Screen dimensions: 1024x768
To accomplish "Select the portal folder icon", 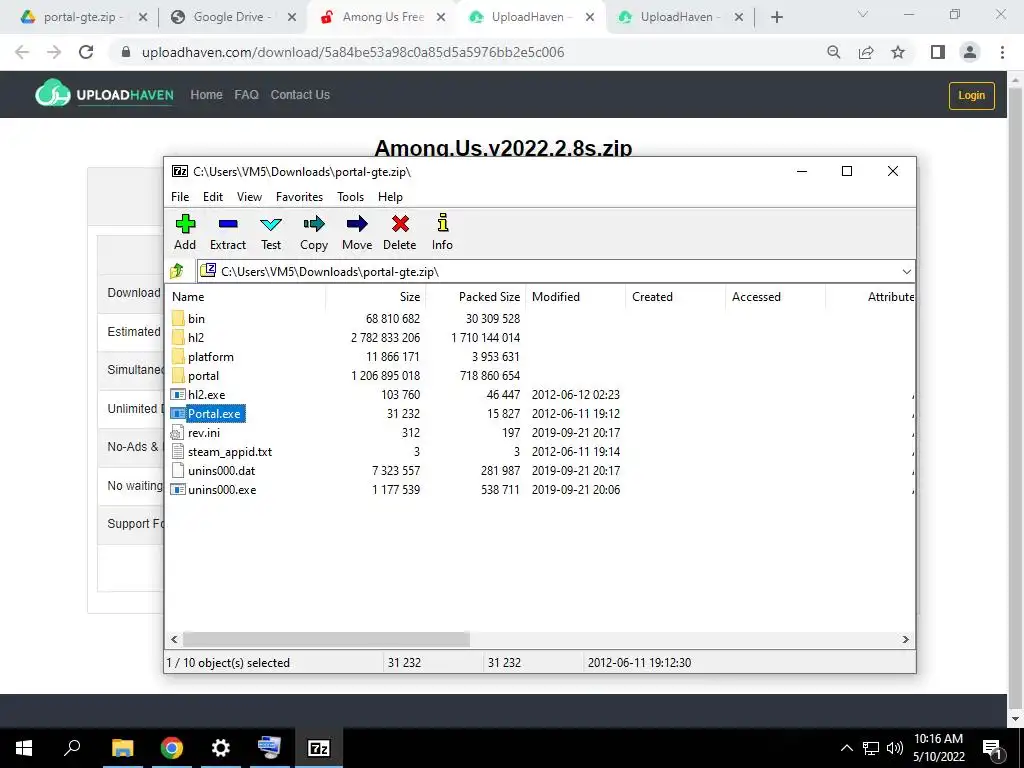I will (x=178, y=376).
